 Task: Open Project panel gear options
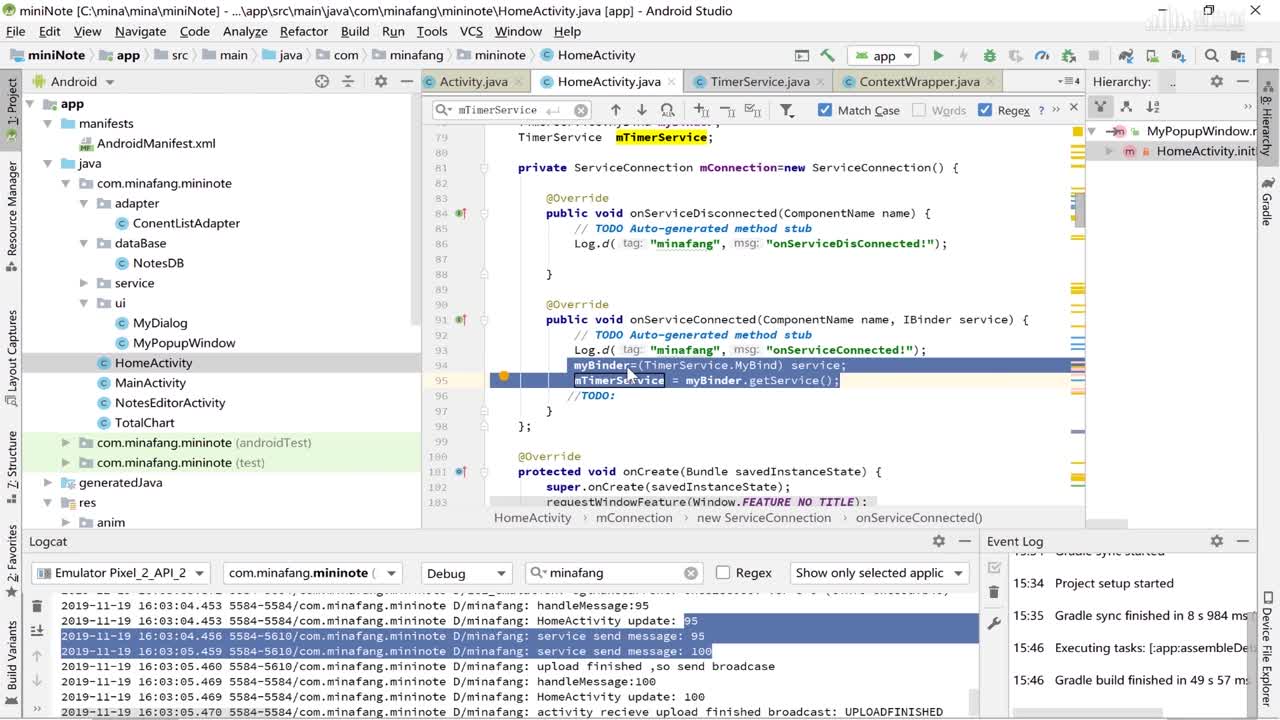(x=380, y=82)
